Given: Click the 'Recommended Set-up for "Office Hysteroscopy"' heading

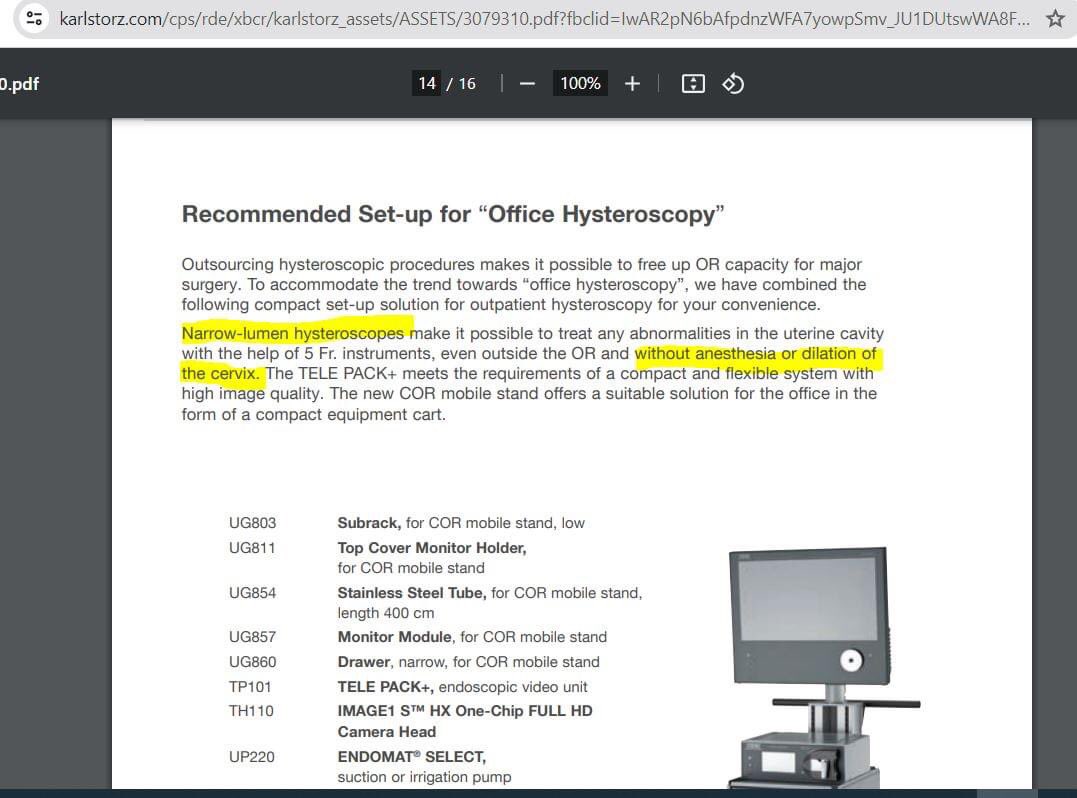Looking at the screenshot, I should click(x=453, y=214).
